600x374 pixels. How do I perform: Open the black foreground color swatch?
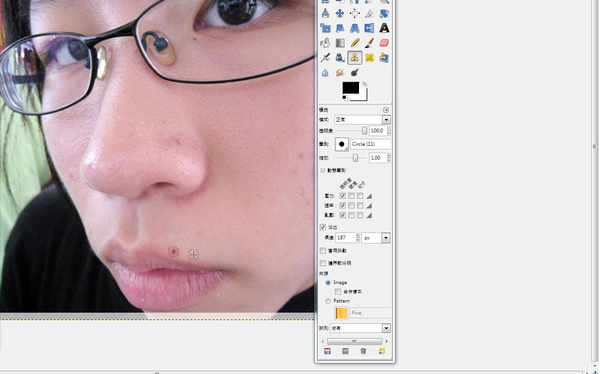coord(351,88)
